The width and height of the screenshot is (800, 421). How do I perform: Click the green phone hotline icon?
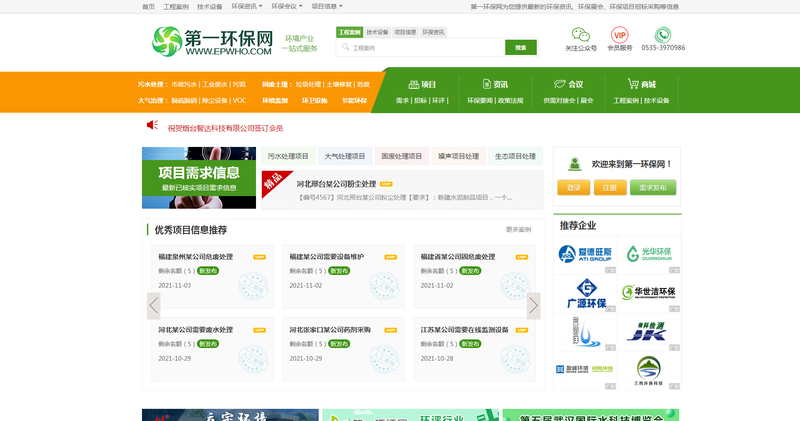pos(663,35)
